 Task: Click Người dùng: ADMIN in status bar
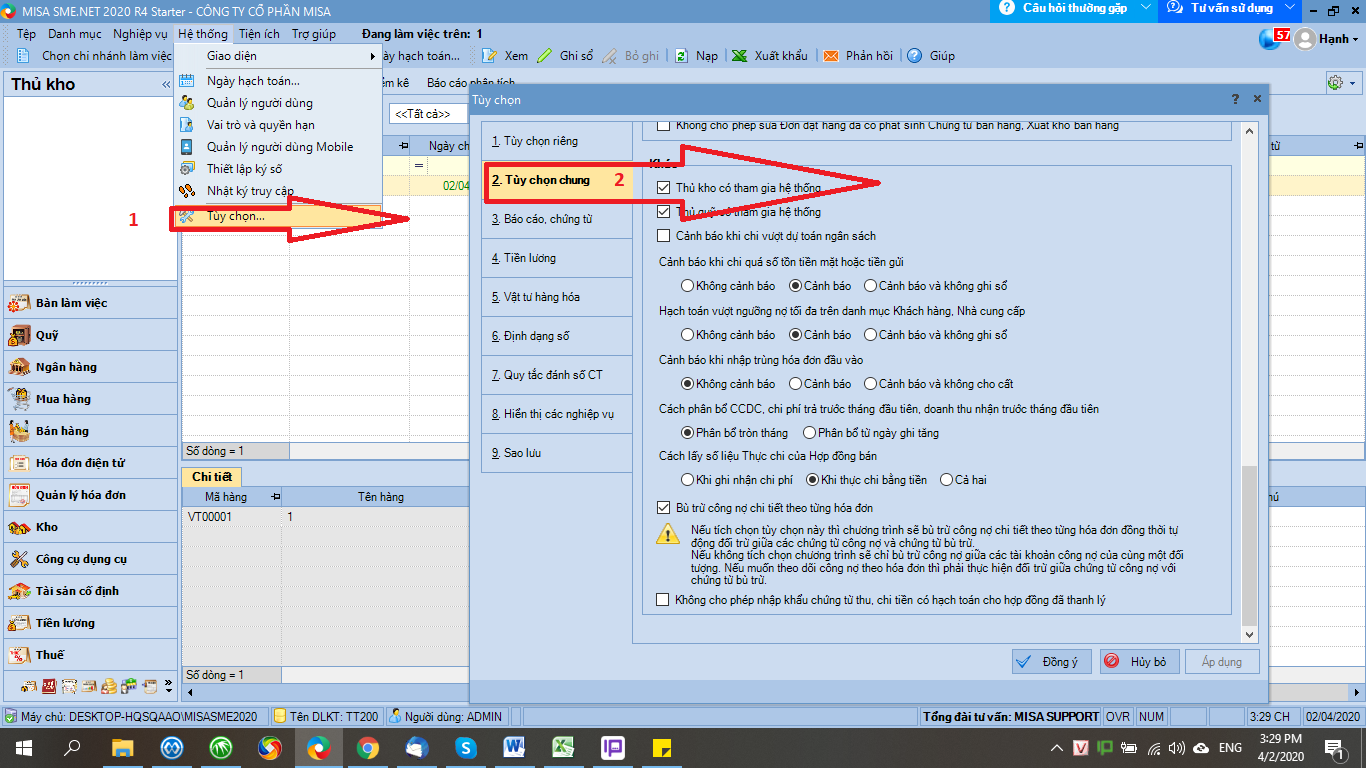tap(447, 716)
